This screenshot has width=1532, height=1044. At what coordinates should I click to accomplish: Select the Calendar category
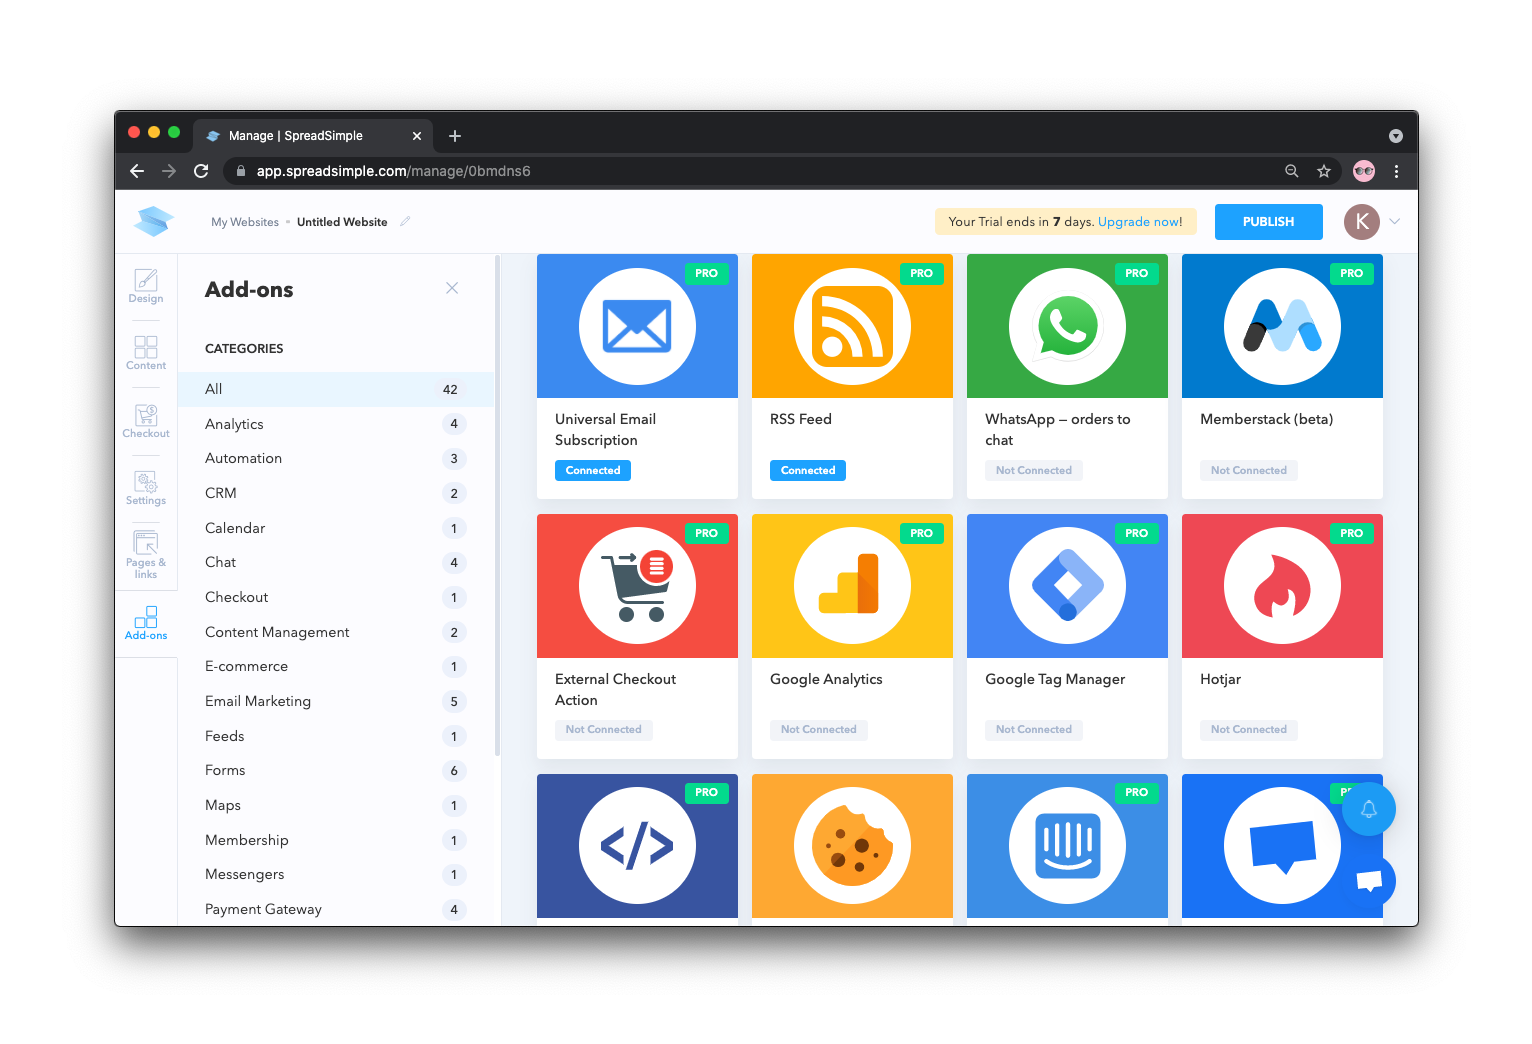[x=335, y=528]
